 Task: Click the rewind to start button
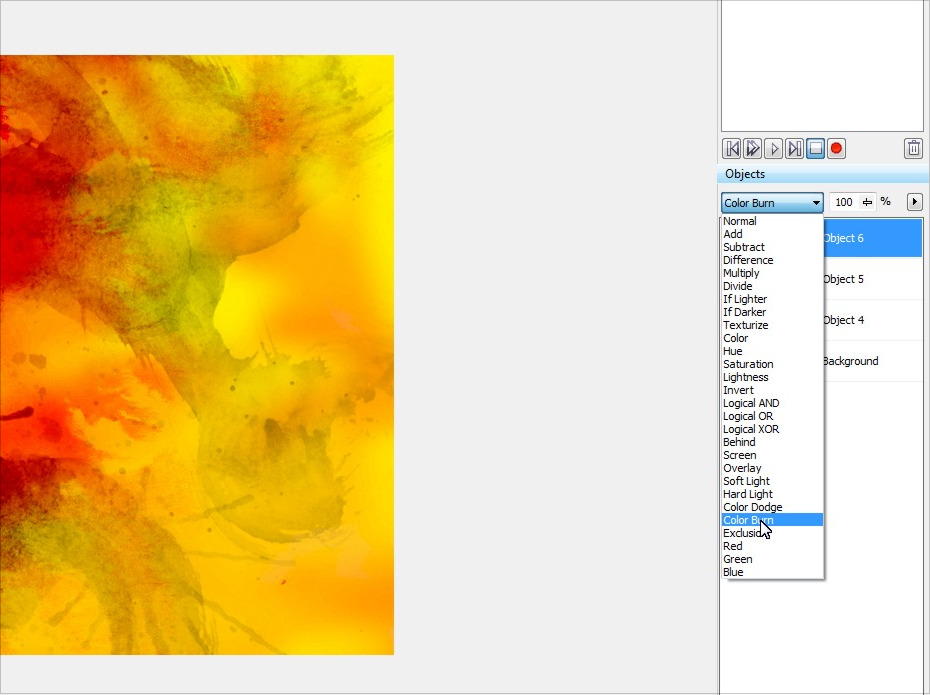732,149
